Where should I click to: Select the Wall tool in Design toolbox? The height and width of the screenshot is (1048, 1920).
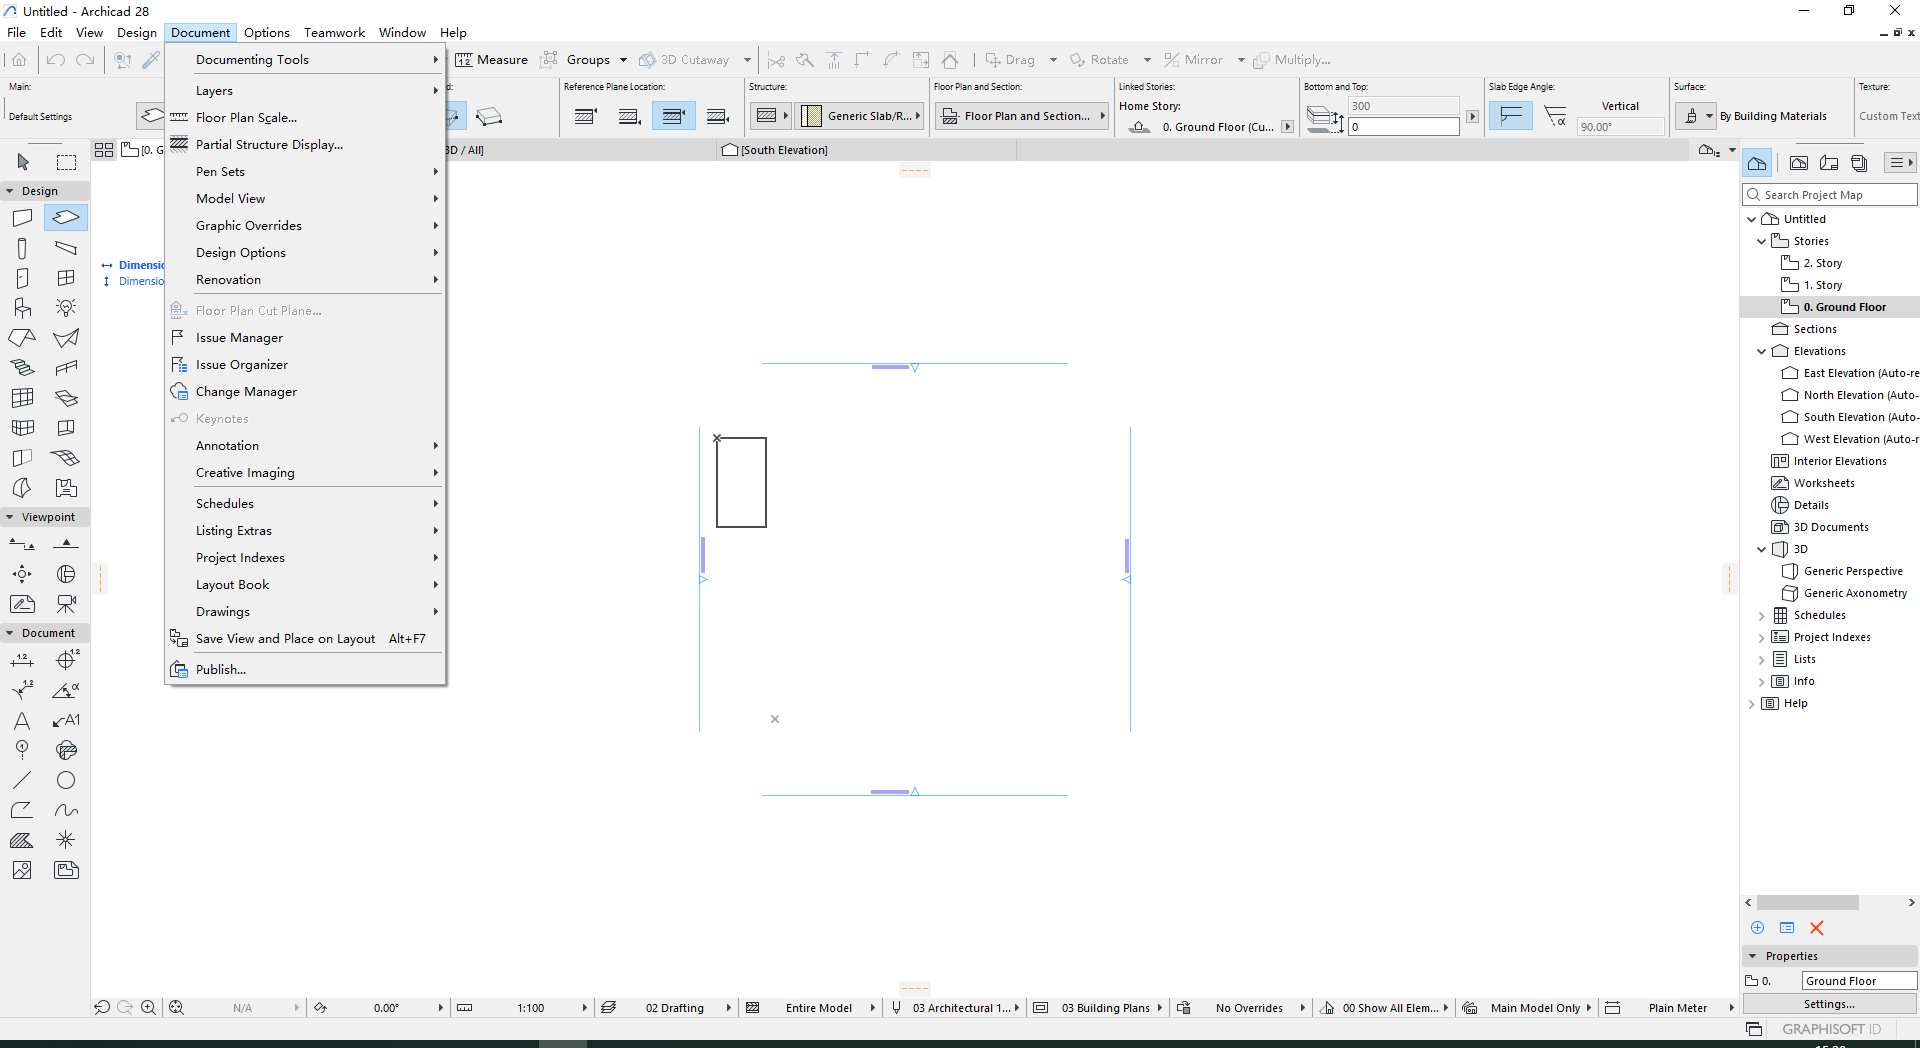coord(22,217)
